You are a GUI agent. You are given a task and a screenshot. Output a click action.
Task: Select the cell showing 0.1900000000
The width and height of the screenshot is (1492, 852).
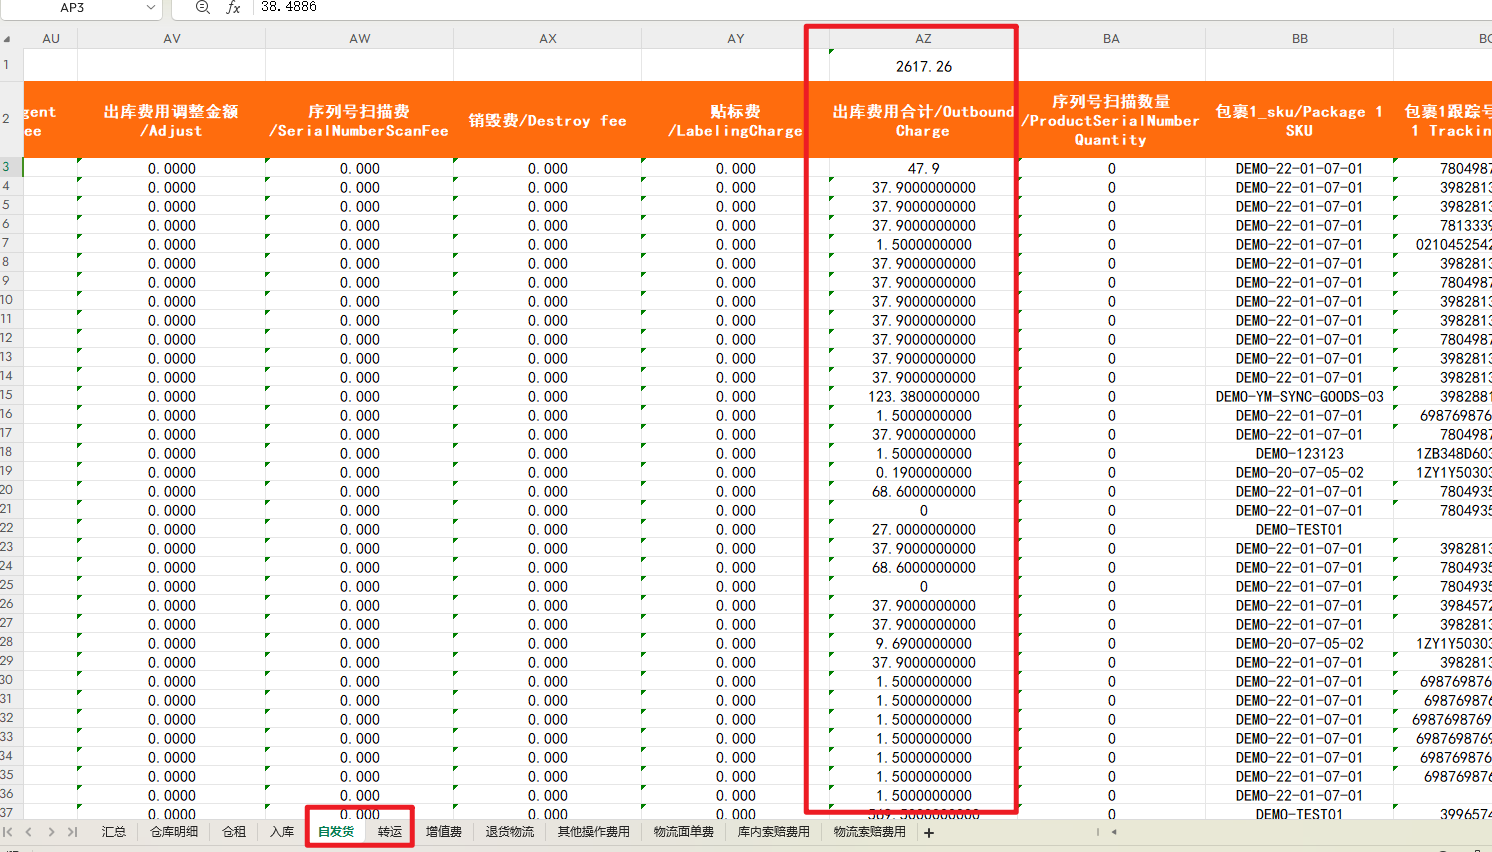tap(924, 472)
